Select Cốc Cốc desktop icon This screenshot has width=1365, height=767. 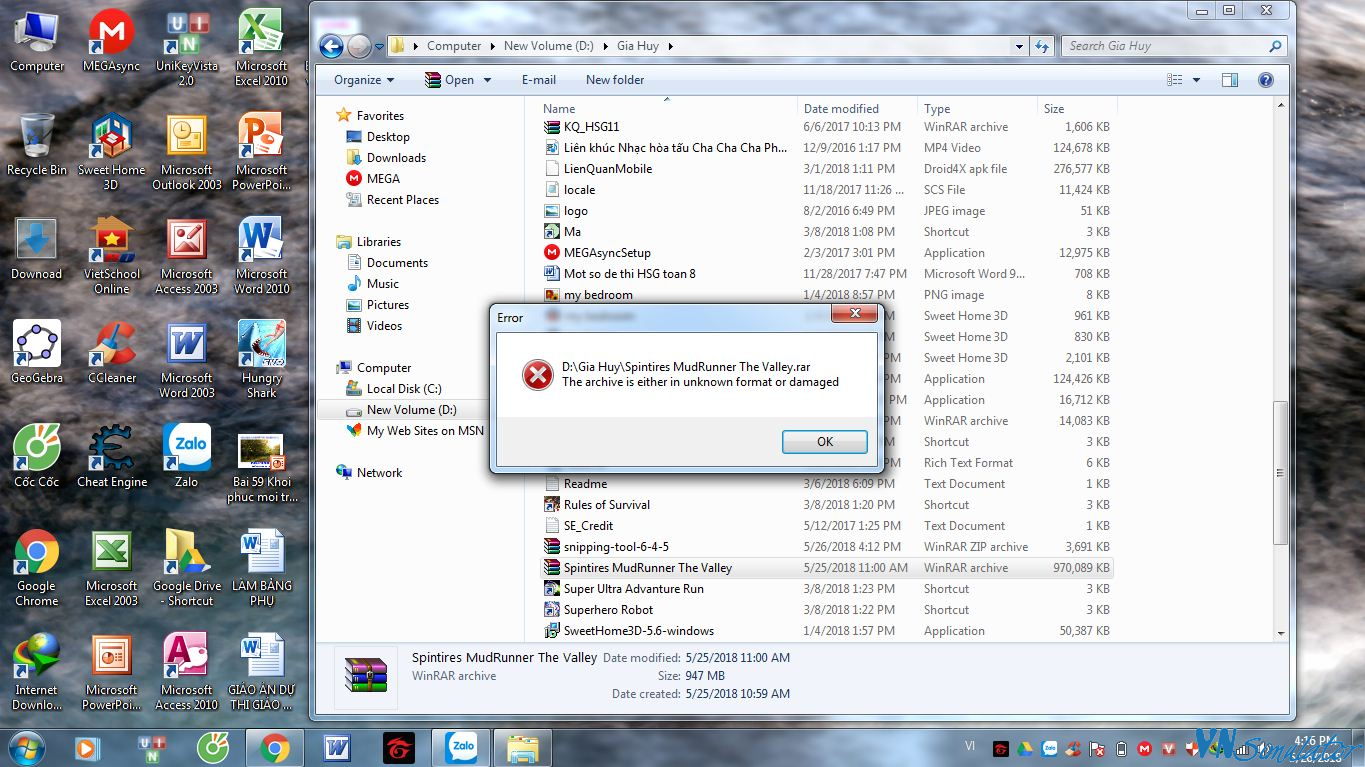tap(37, 458)
